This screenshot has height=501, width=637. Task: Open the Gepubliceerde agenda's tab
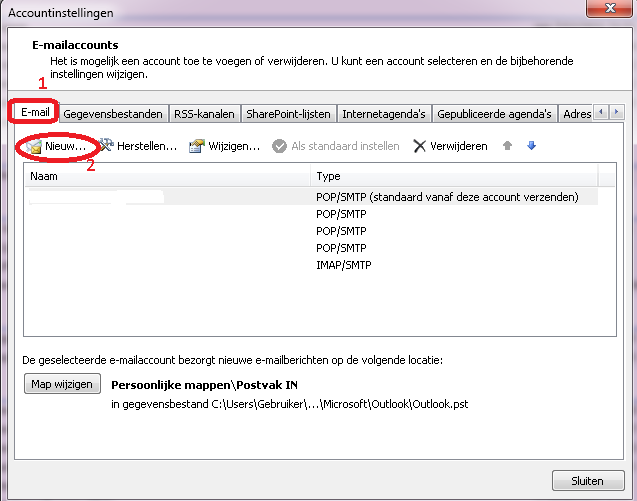point(494,114)
